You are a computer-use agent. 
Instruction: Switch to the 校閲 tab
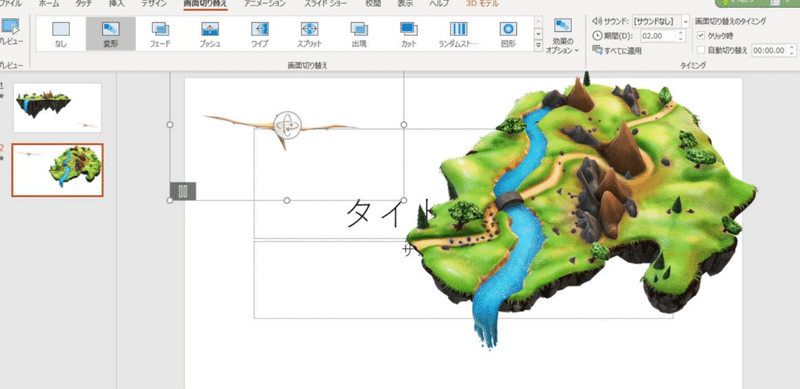tap(372, 4)
